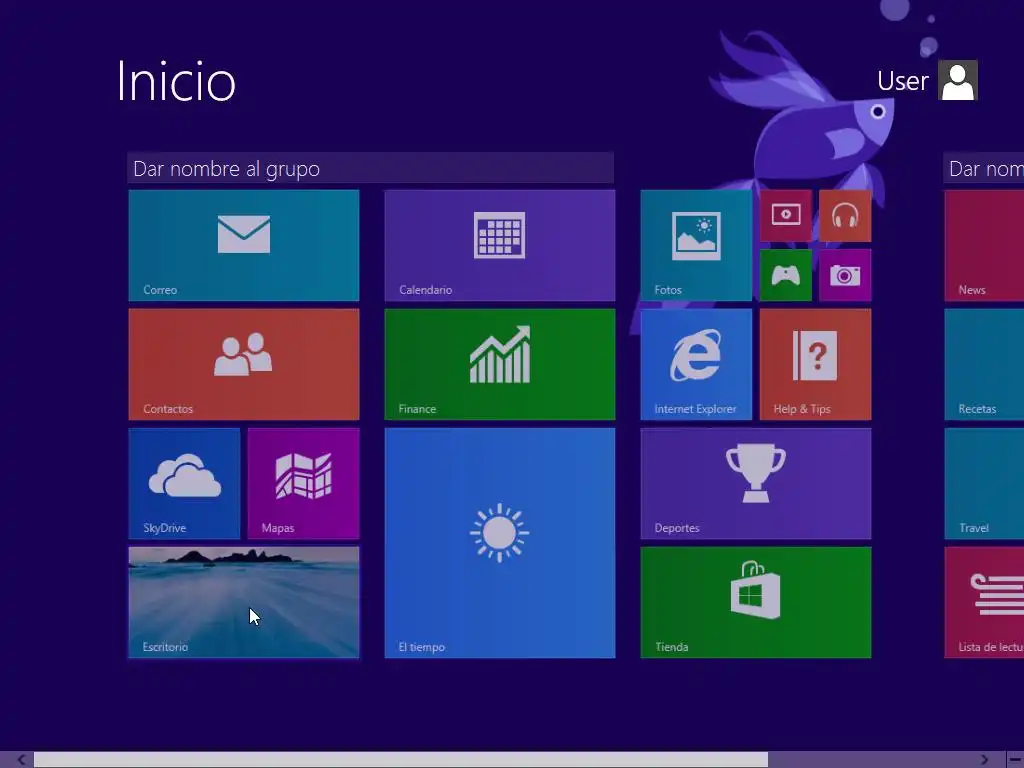Open the SkyDrive tile
Viewport: 1024px width, 768px height.
point(184,484)
